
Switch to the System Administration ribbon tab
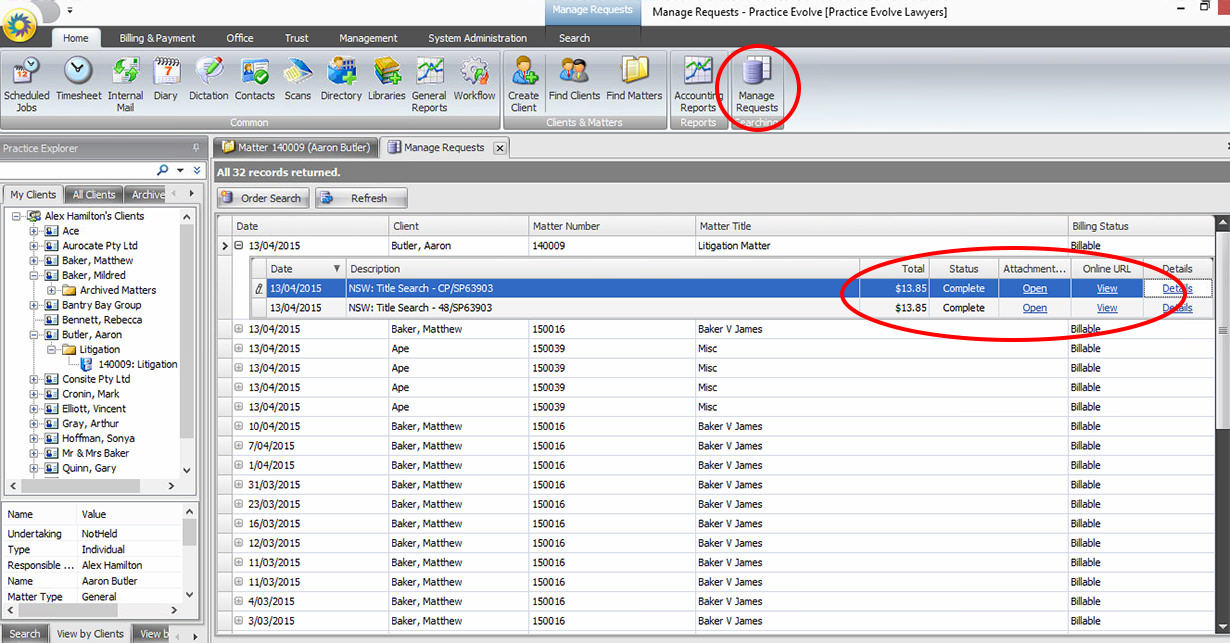[477, 38]
